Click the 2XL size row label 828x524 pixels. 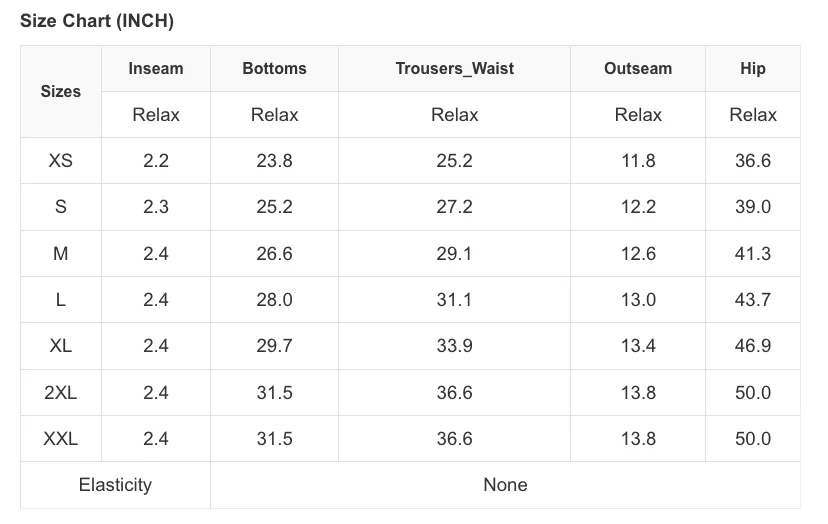61,392
